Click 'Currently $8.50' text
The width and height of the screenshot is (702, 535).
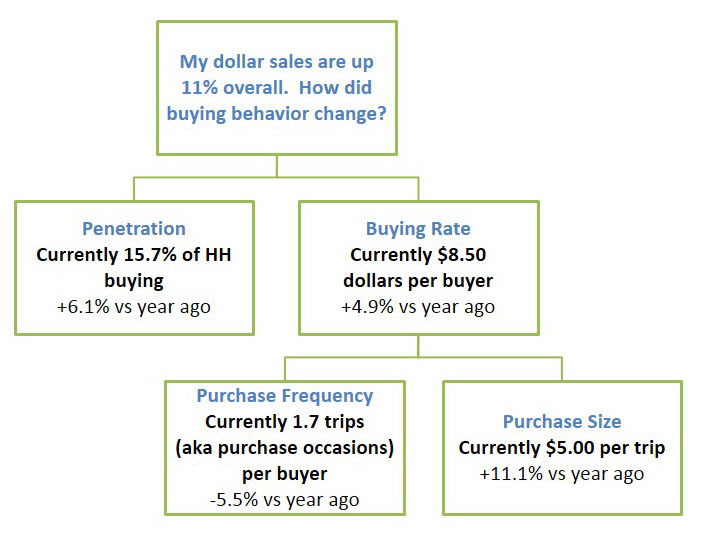418,255
